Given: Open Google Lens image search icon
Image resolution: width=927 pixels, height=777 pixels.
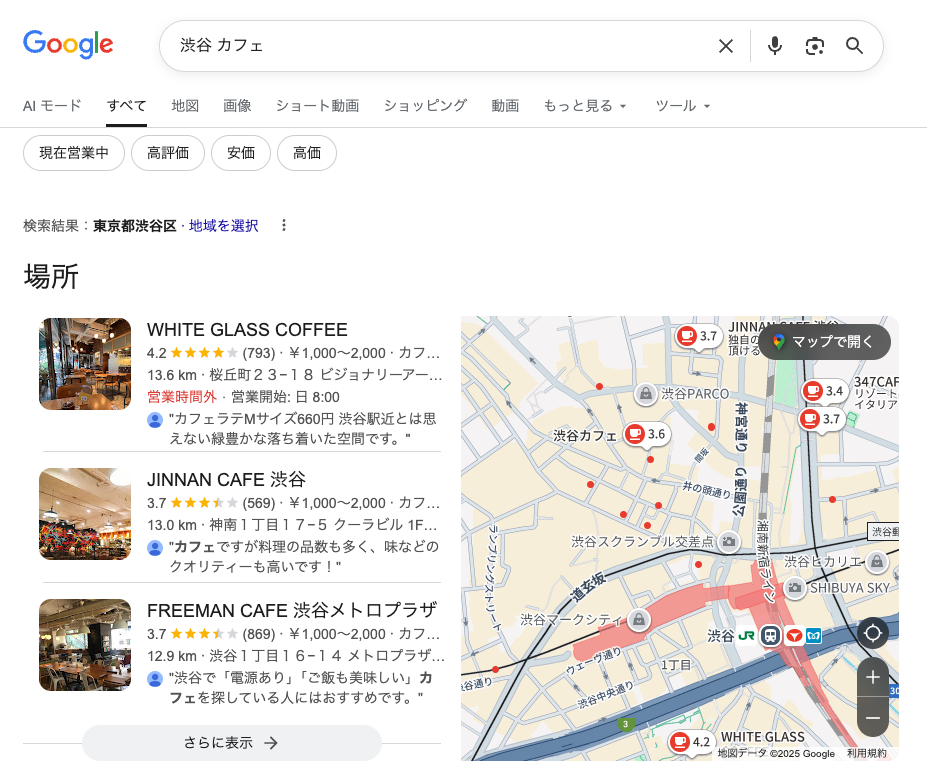Looking at the screenshot, I should point(815,46).
